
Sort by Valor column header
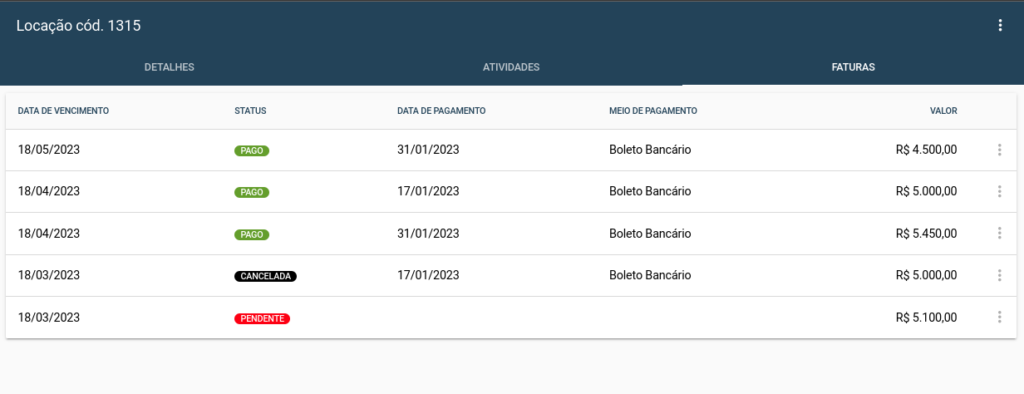[x=944, y=111]
